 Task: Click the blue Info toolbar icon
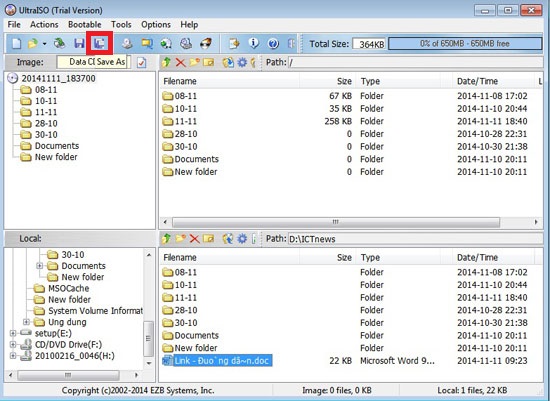pos(254,44)
